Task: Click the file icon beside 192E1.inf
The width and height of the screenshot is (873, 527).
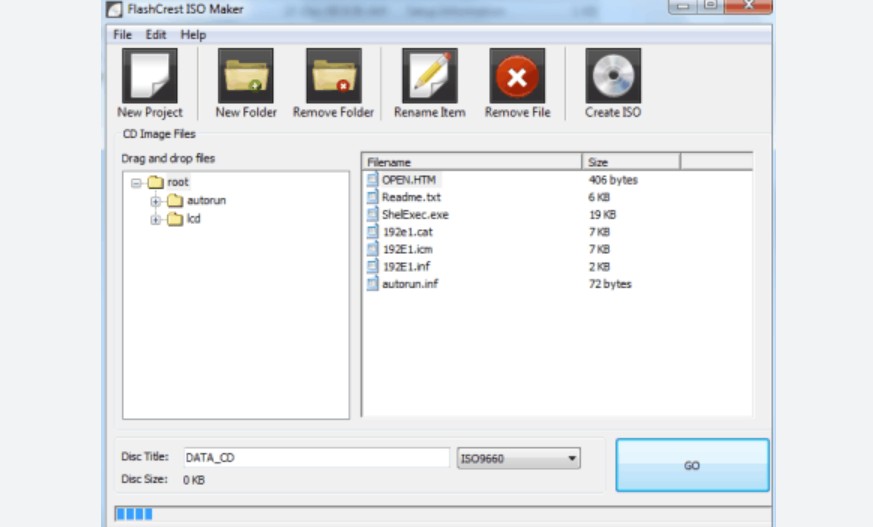Action: point(372,267)
